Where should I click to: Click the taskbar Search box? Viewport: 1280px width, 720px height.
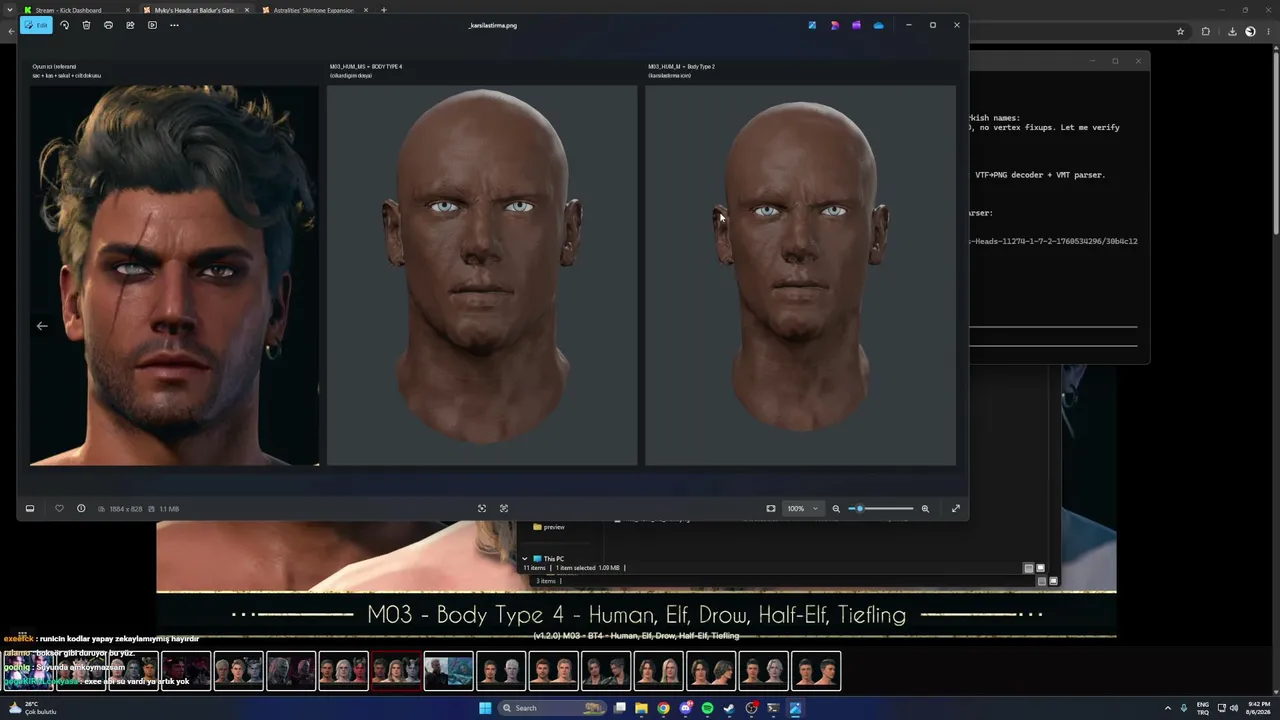coord(553,708)
